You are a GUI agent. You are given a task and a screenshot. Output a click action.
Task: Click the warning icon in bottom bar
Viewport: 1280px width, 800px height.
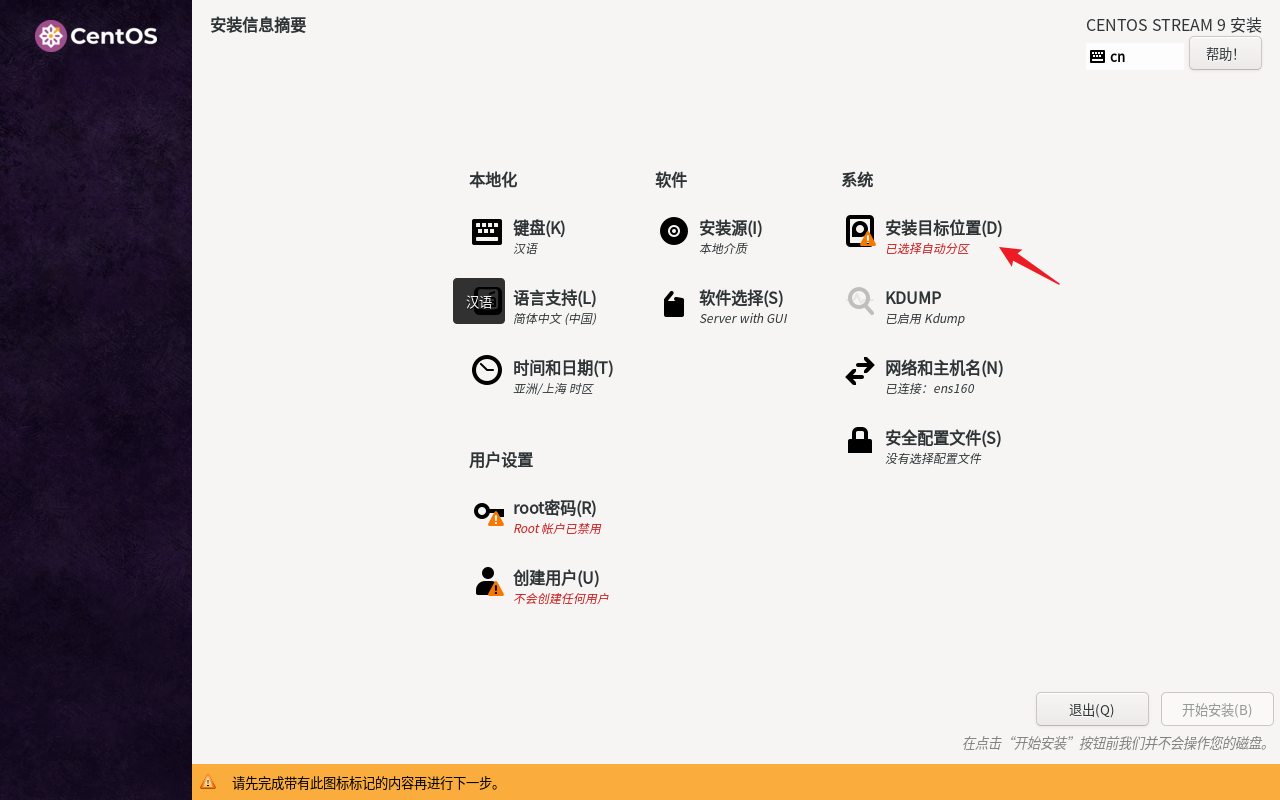point(208,783)
